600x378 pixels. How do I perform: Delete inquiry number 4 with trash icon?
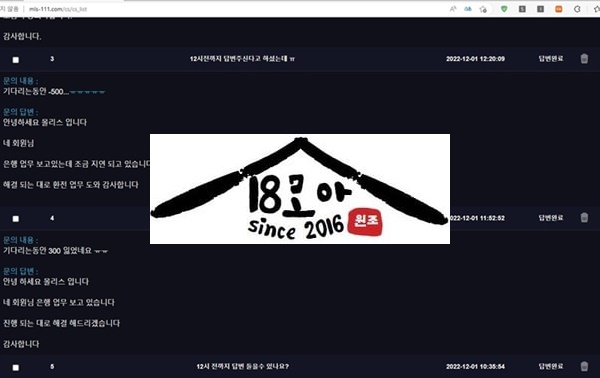click(x=584, y=218)
